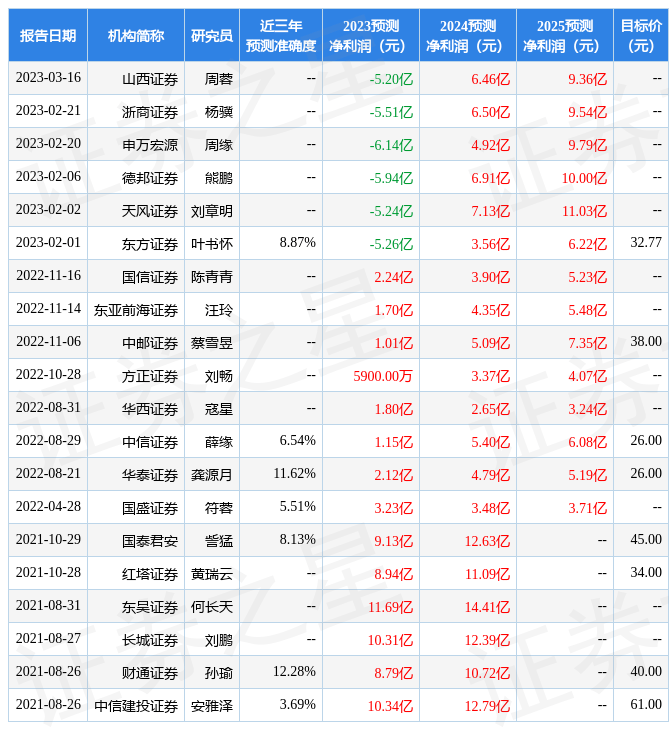Select institution 申万宏源
This screenshot has height=730, width=669.
pos(150,145)
